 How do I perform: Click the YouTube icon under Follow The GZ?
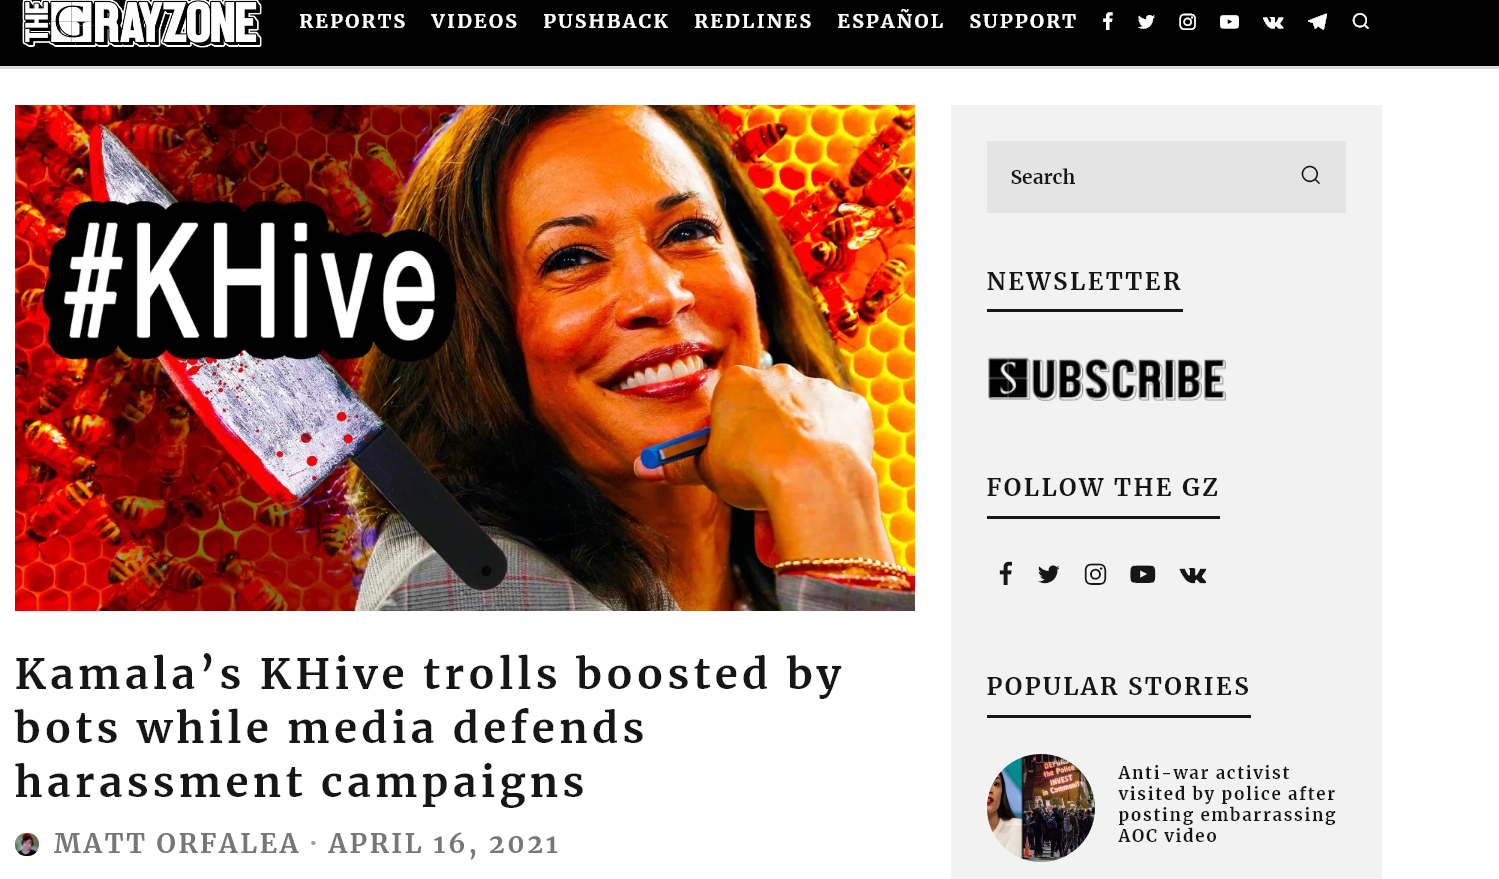1142,574
